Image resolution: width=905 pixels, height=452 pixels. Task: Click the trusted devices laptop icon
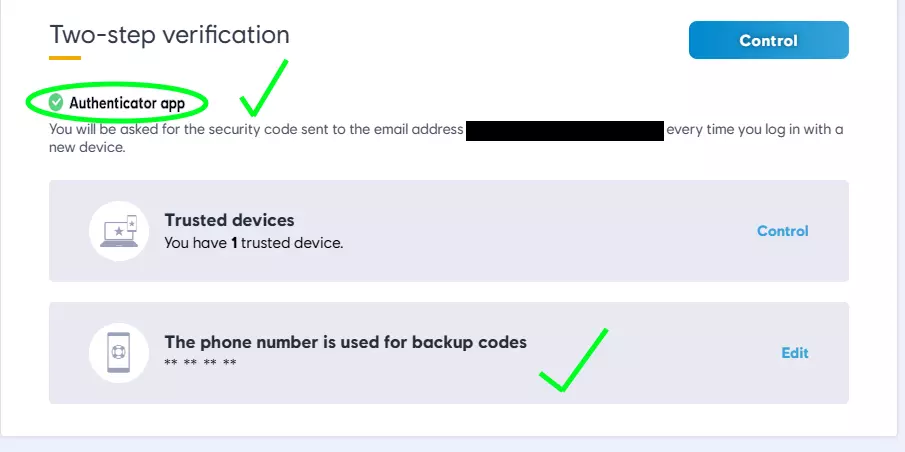click(x=119, y=231)
